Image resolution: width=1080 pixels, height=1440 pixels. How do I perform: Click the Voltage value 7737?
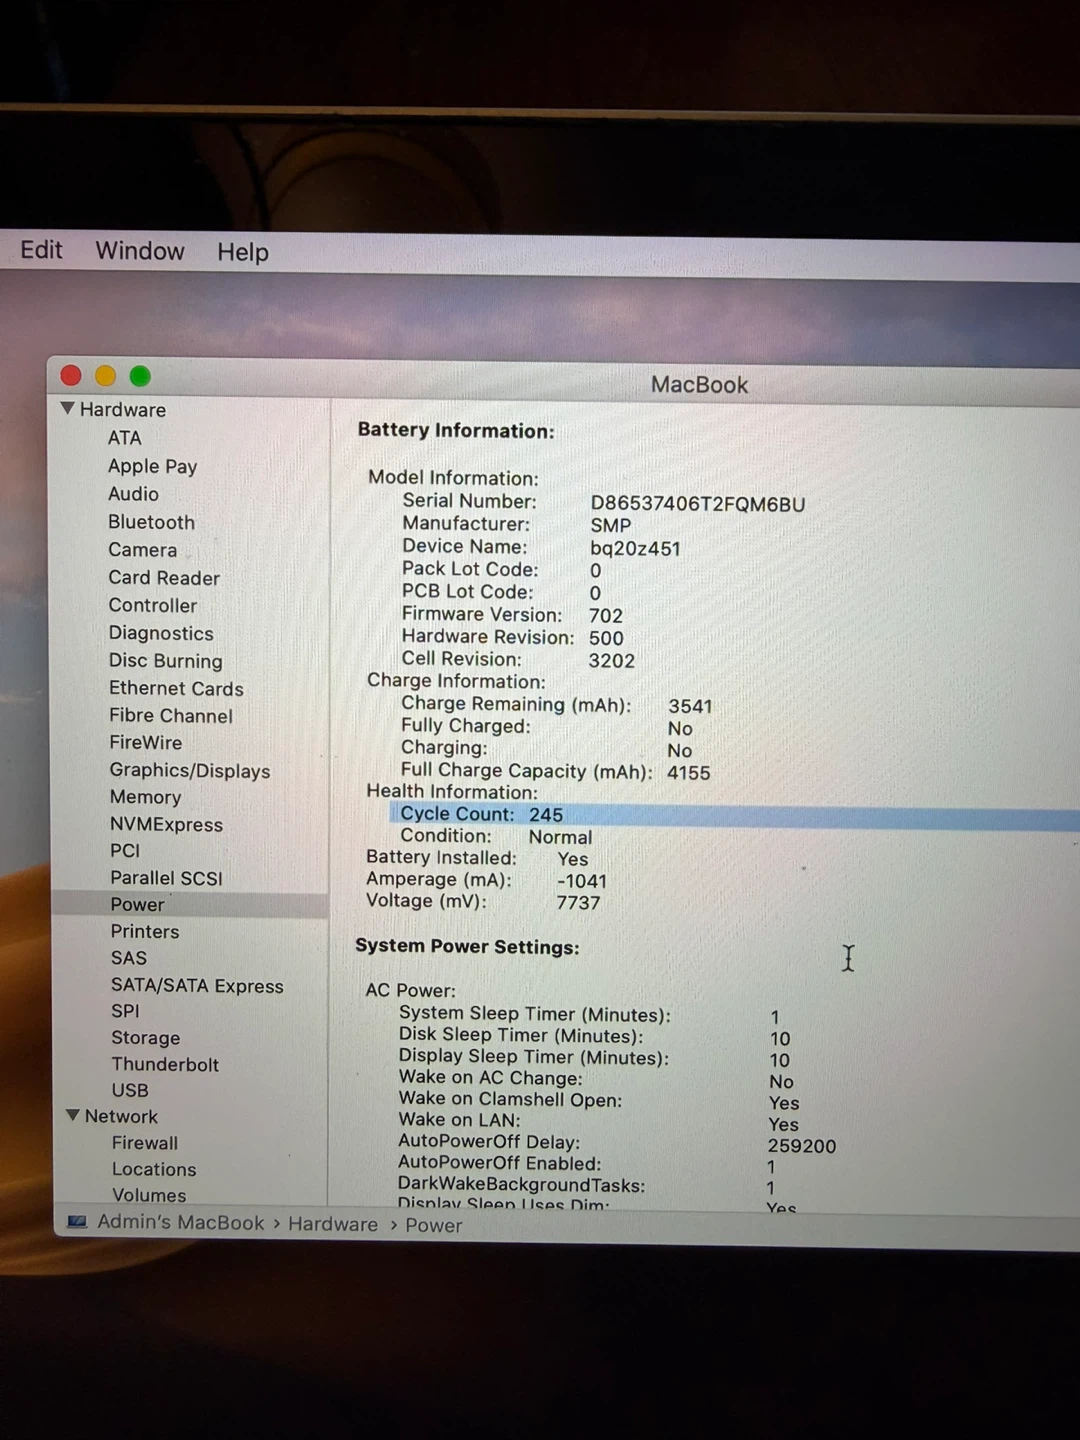tap(578, 903)
